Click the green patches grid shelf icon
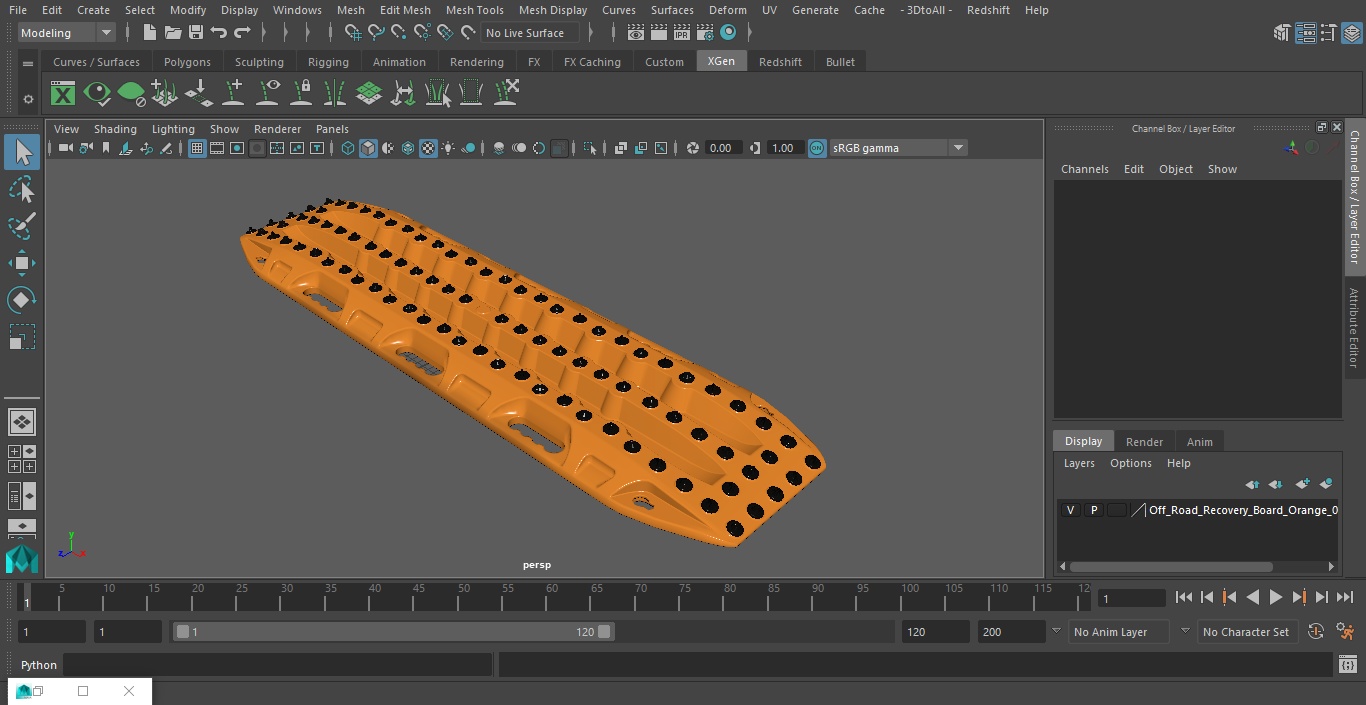 [x=369, y=94]
